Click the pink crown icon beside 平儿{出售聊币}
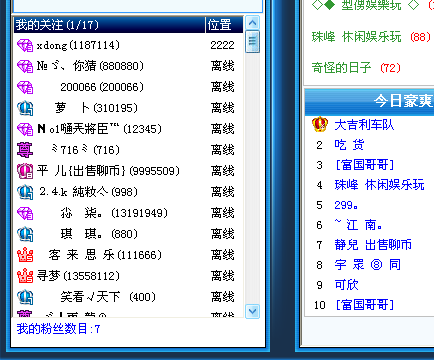The height and width of the screenshot is (360, 434). pos(25,171)
